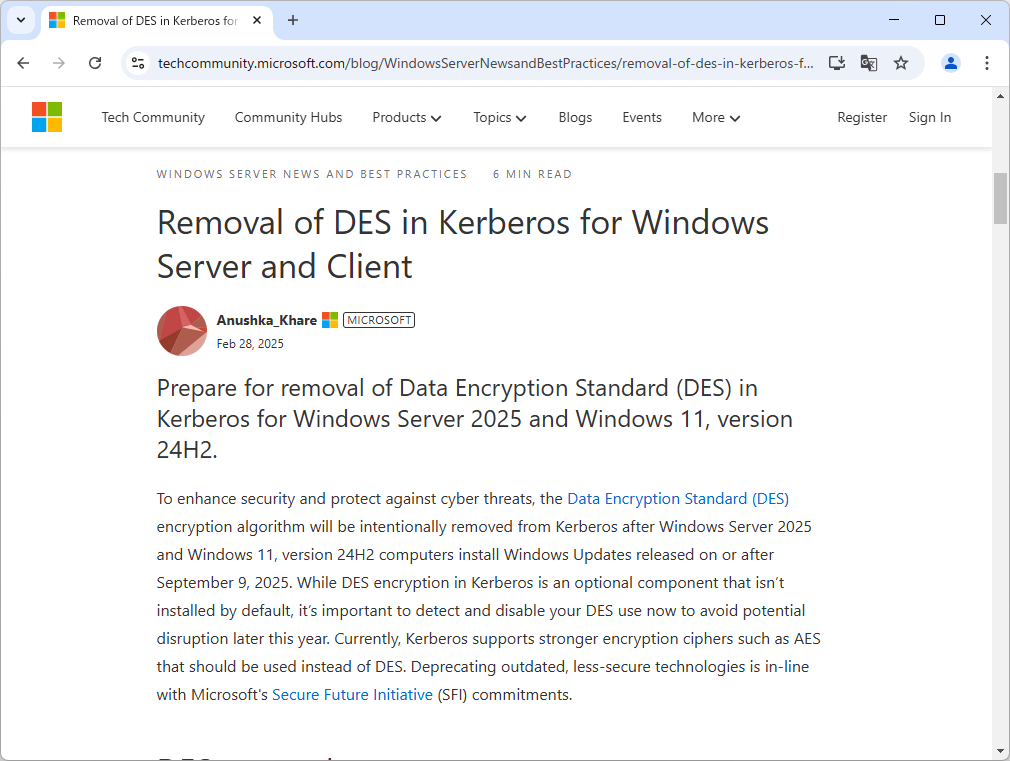Click the 6 MIN READ label
Screen dimensions: 1010x761
533,174
